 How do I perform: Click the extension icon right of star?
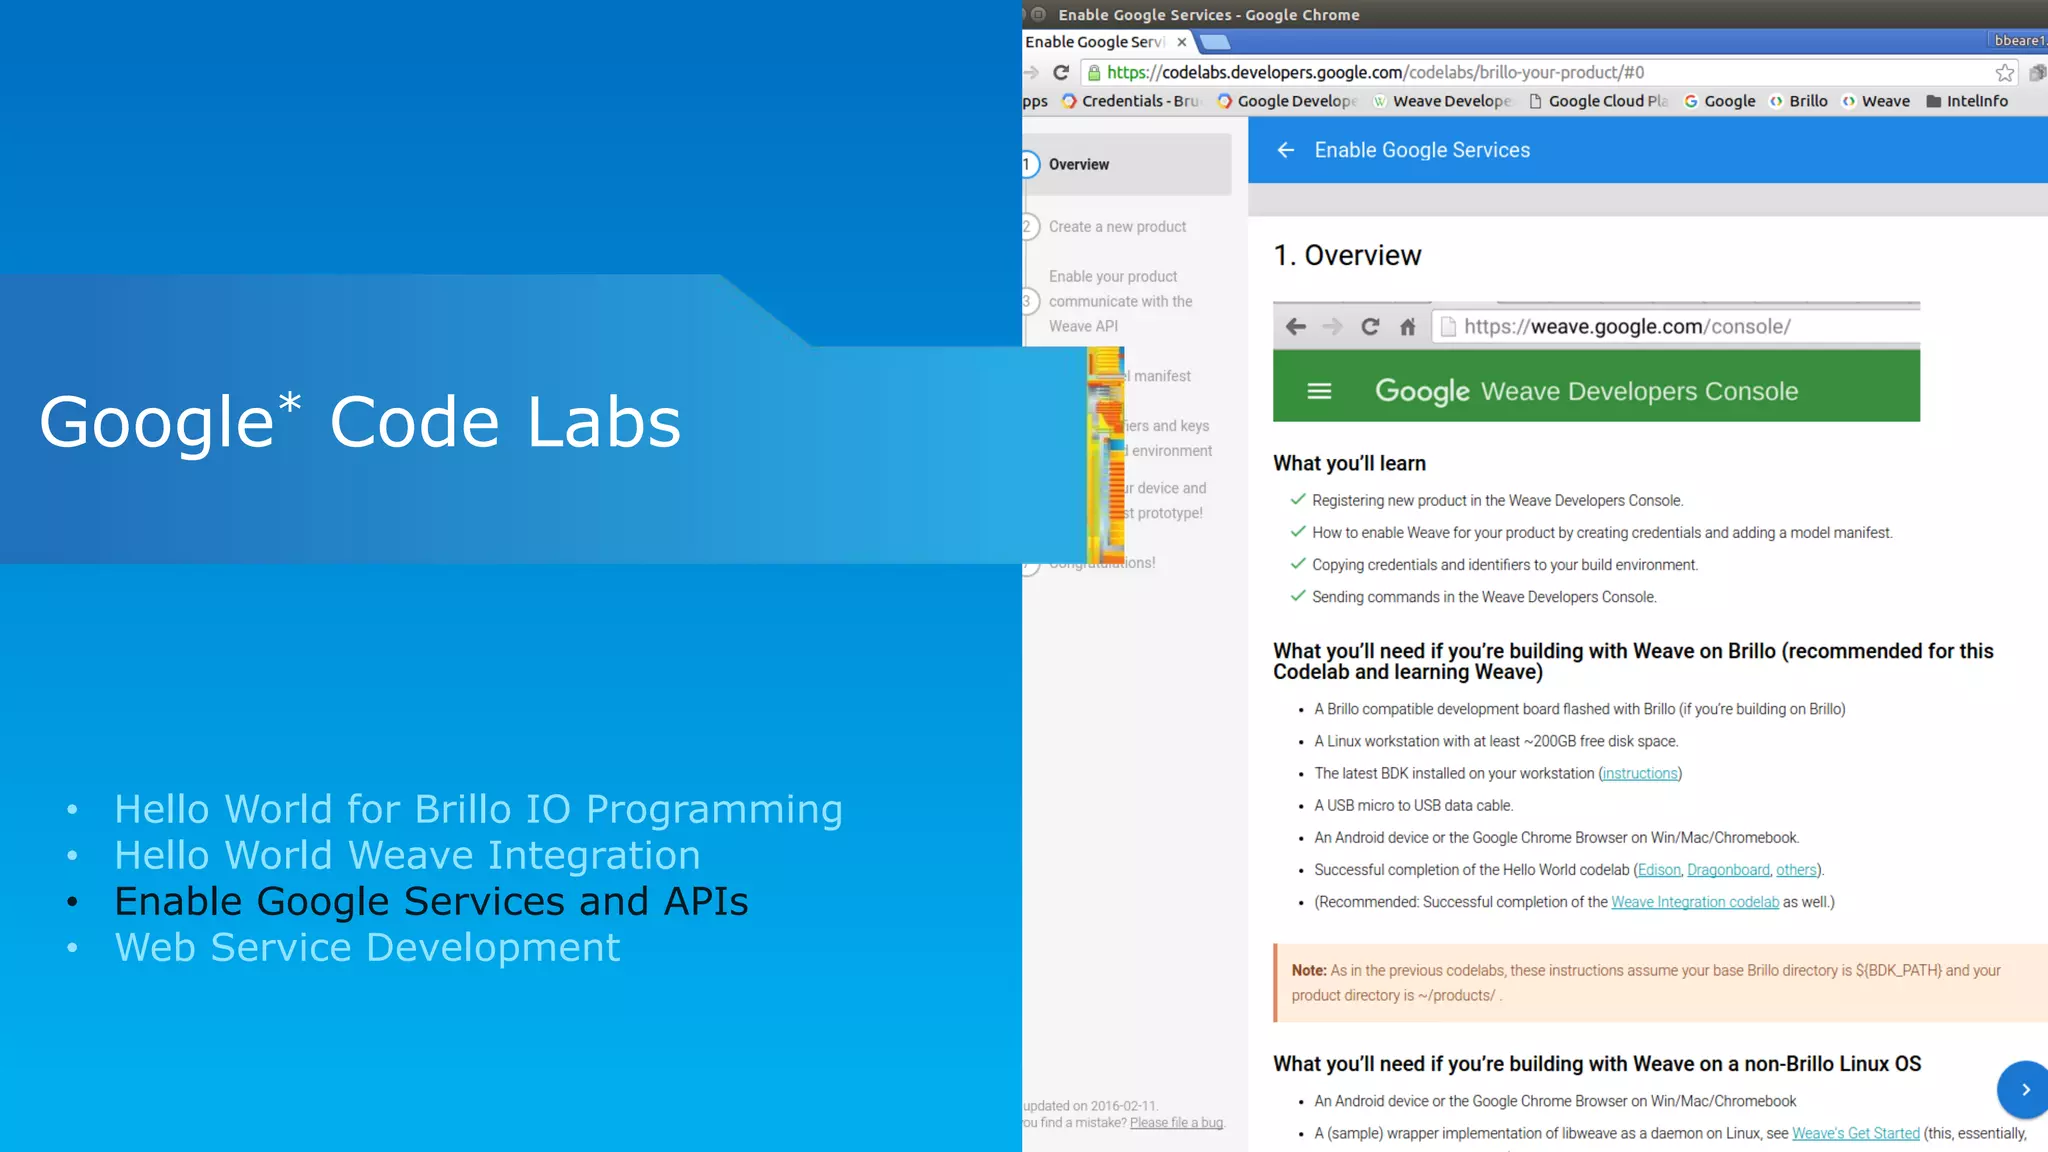[2036, 72]
